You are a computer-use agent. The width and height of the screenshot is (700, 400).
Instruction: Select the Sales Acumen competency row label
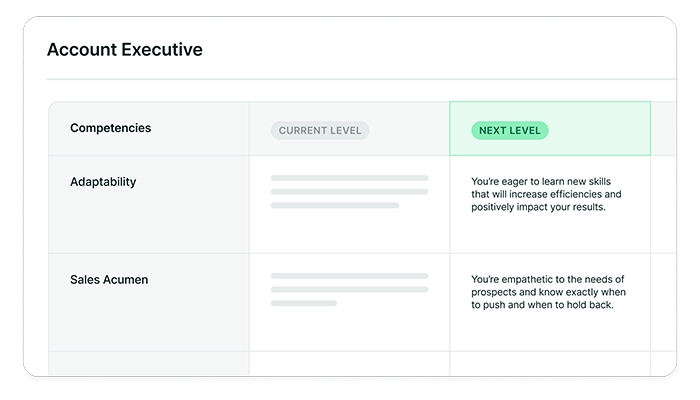coord(109,280)
